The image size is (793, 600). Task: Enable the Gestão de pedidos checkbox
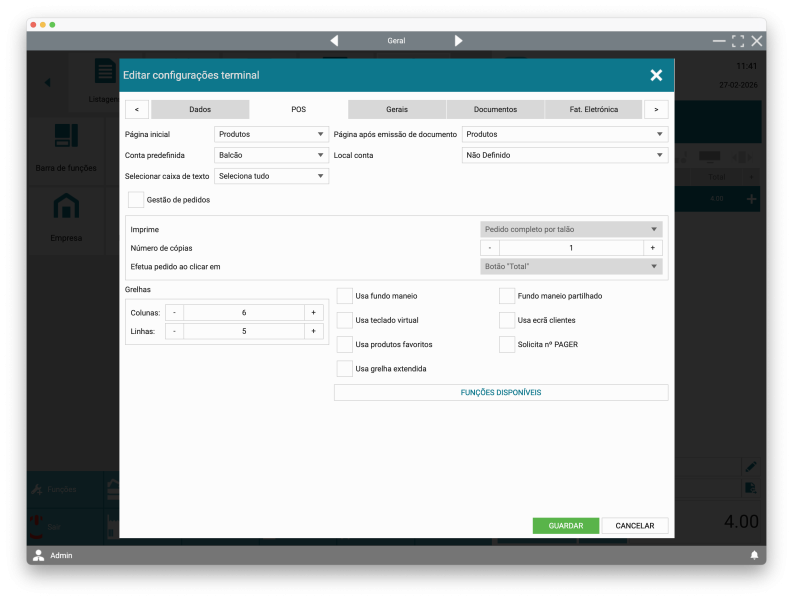(x=136, y=200)
